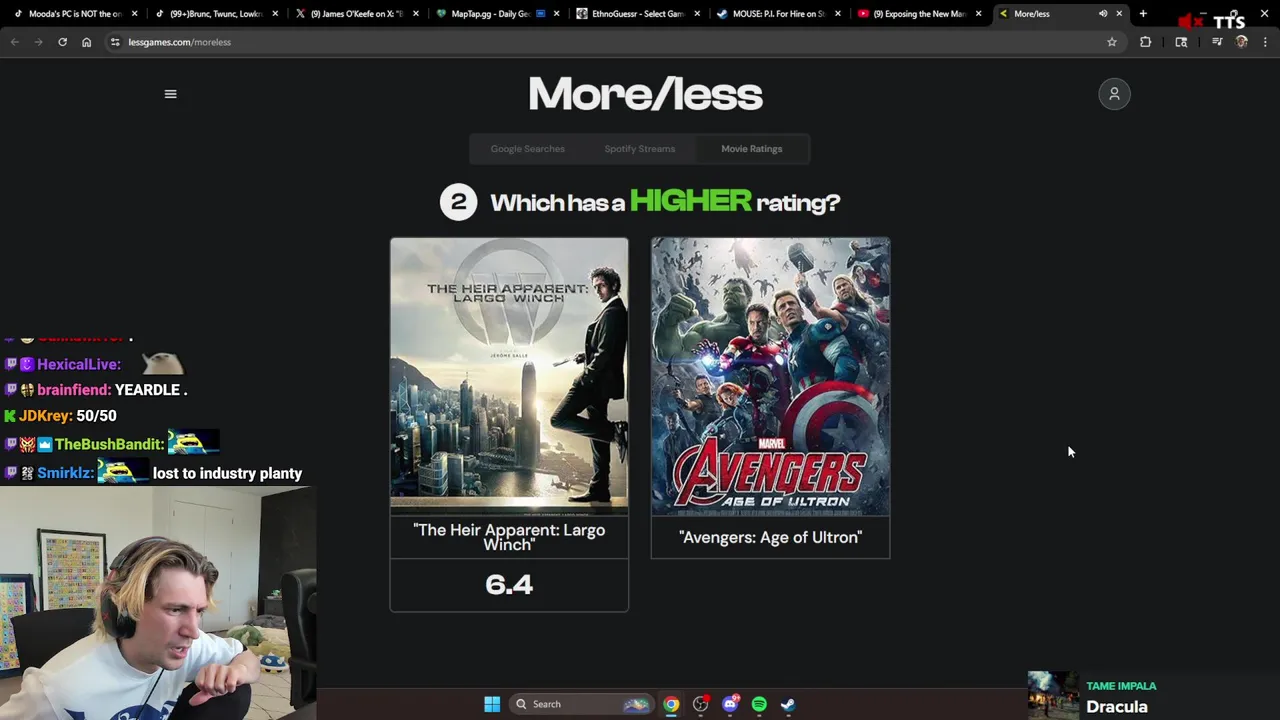The height and width of the screenshot is (720, 1280).
Task: Click the More/less logo heading
Action: click(x=645, y=95)
